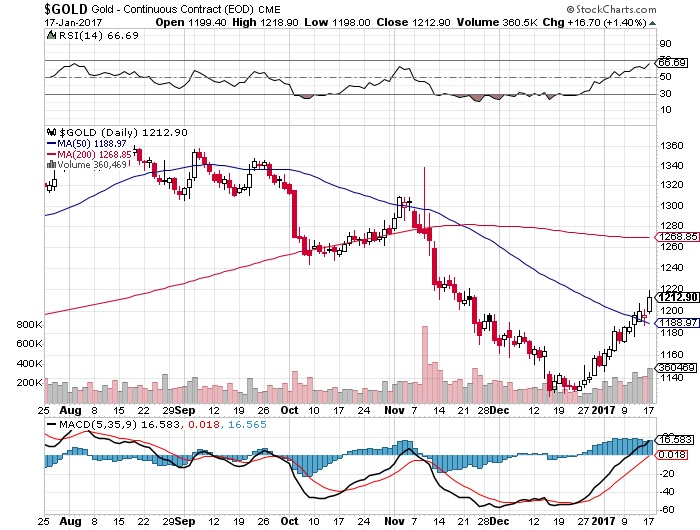Click the Open 1199.40 value
Viewport: 700px width, 530px height.
191,22
